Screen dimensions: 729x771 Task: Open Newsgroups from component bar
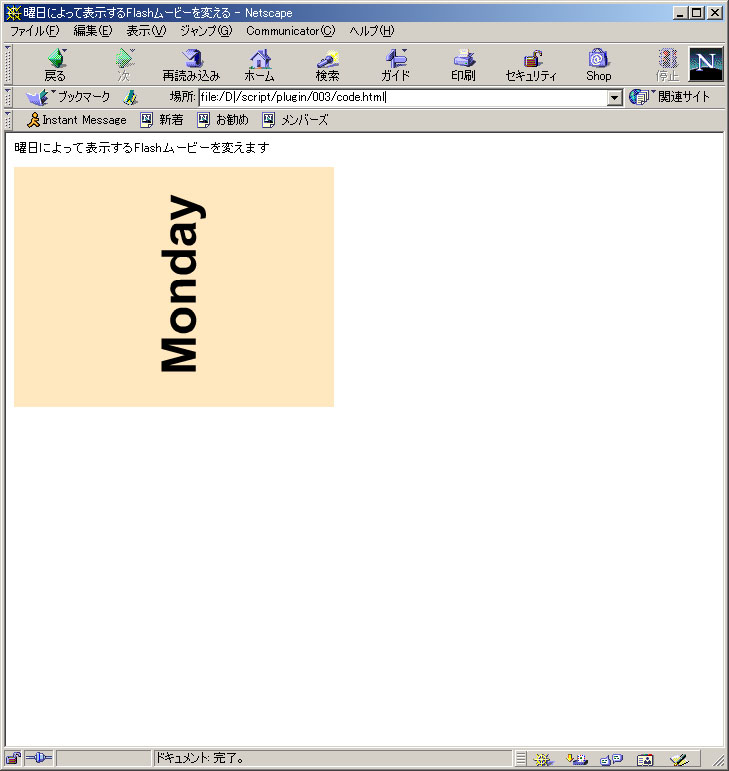pos(611,759)
